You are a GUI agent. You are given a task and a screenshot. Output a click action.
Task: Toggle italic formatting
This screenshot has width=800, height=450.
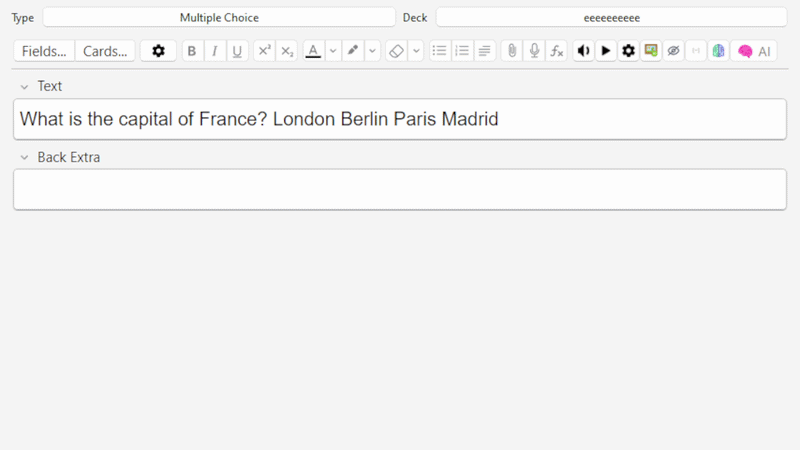[x=214, y=51]
